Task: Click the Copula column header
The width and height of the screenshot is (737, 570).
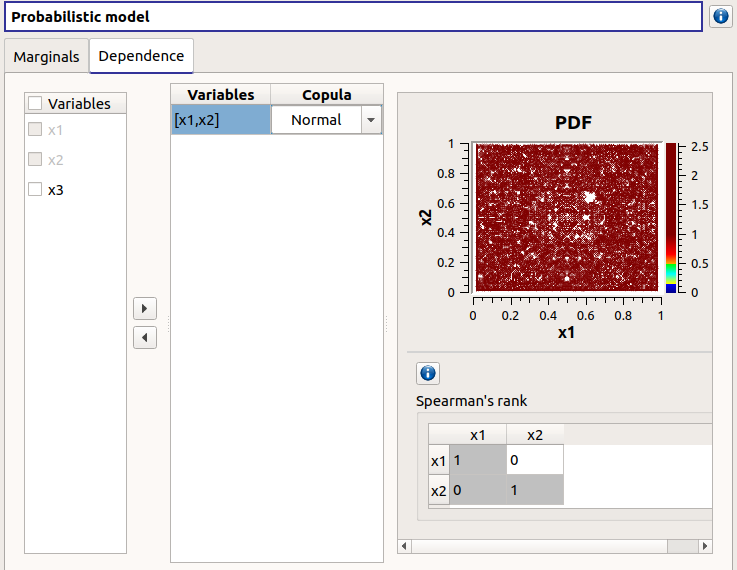Action: tap(326, 95)
